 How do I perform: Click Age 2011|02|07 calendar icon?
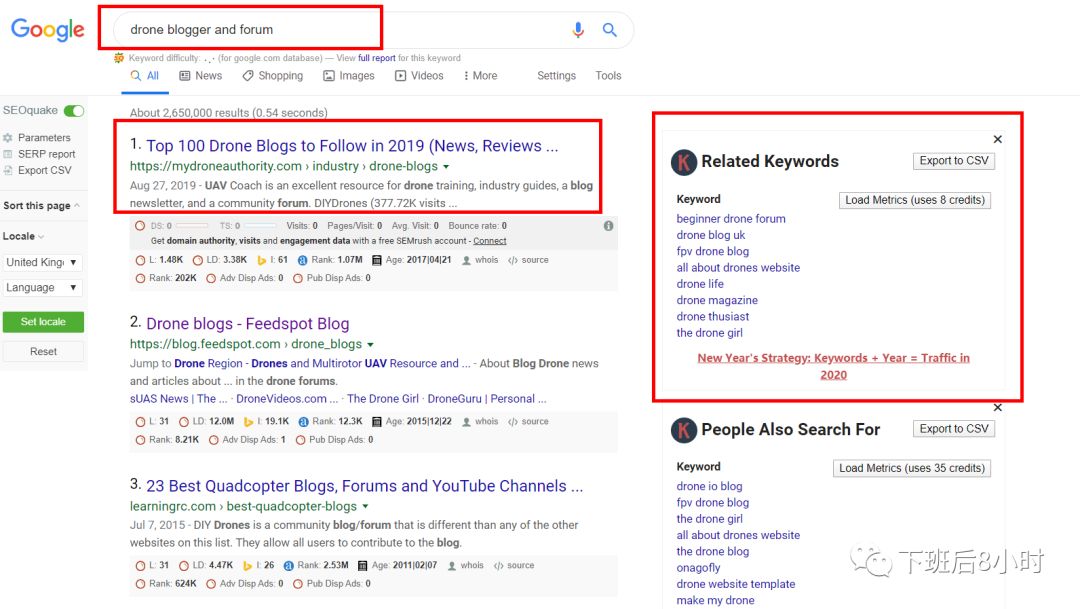click(362, 566)
